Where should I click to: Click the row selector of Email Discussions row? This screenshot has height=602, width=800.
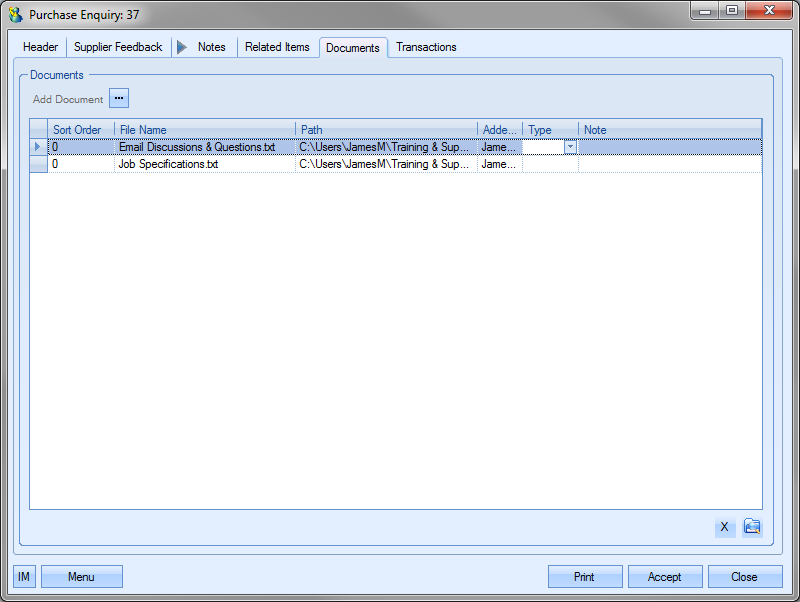pyautogui.click(x=38, y=147)
